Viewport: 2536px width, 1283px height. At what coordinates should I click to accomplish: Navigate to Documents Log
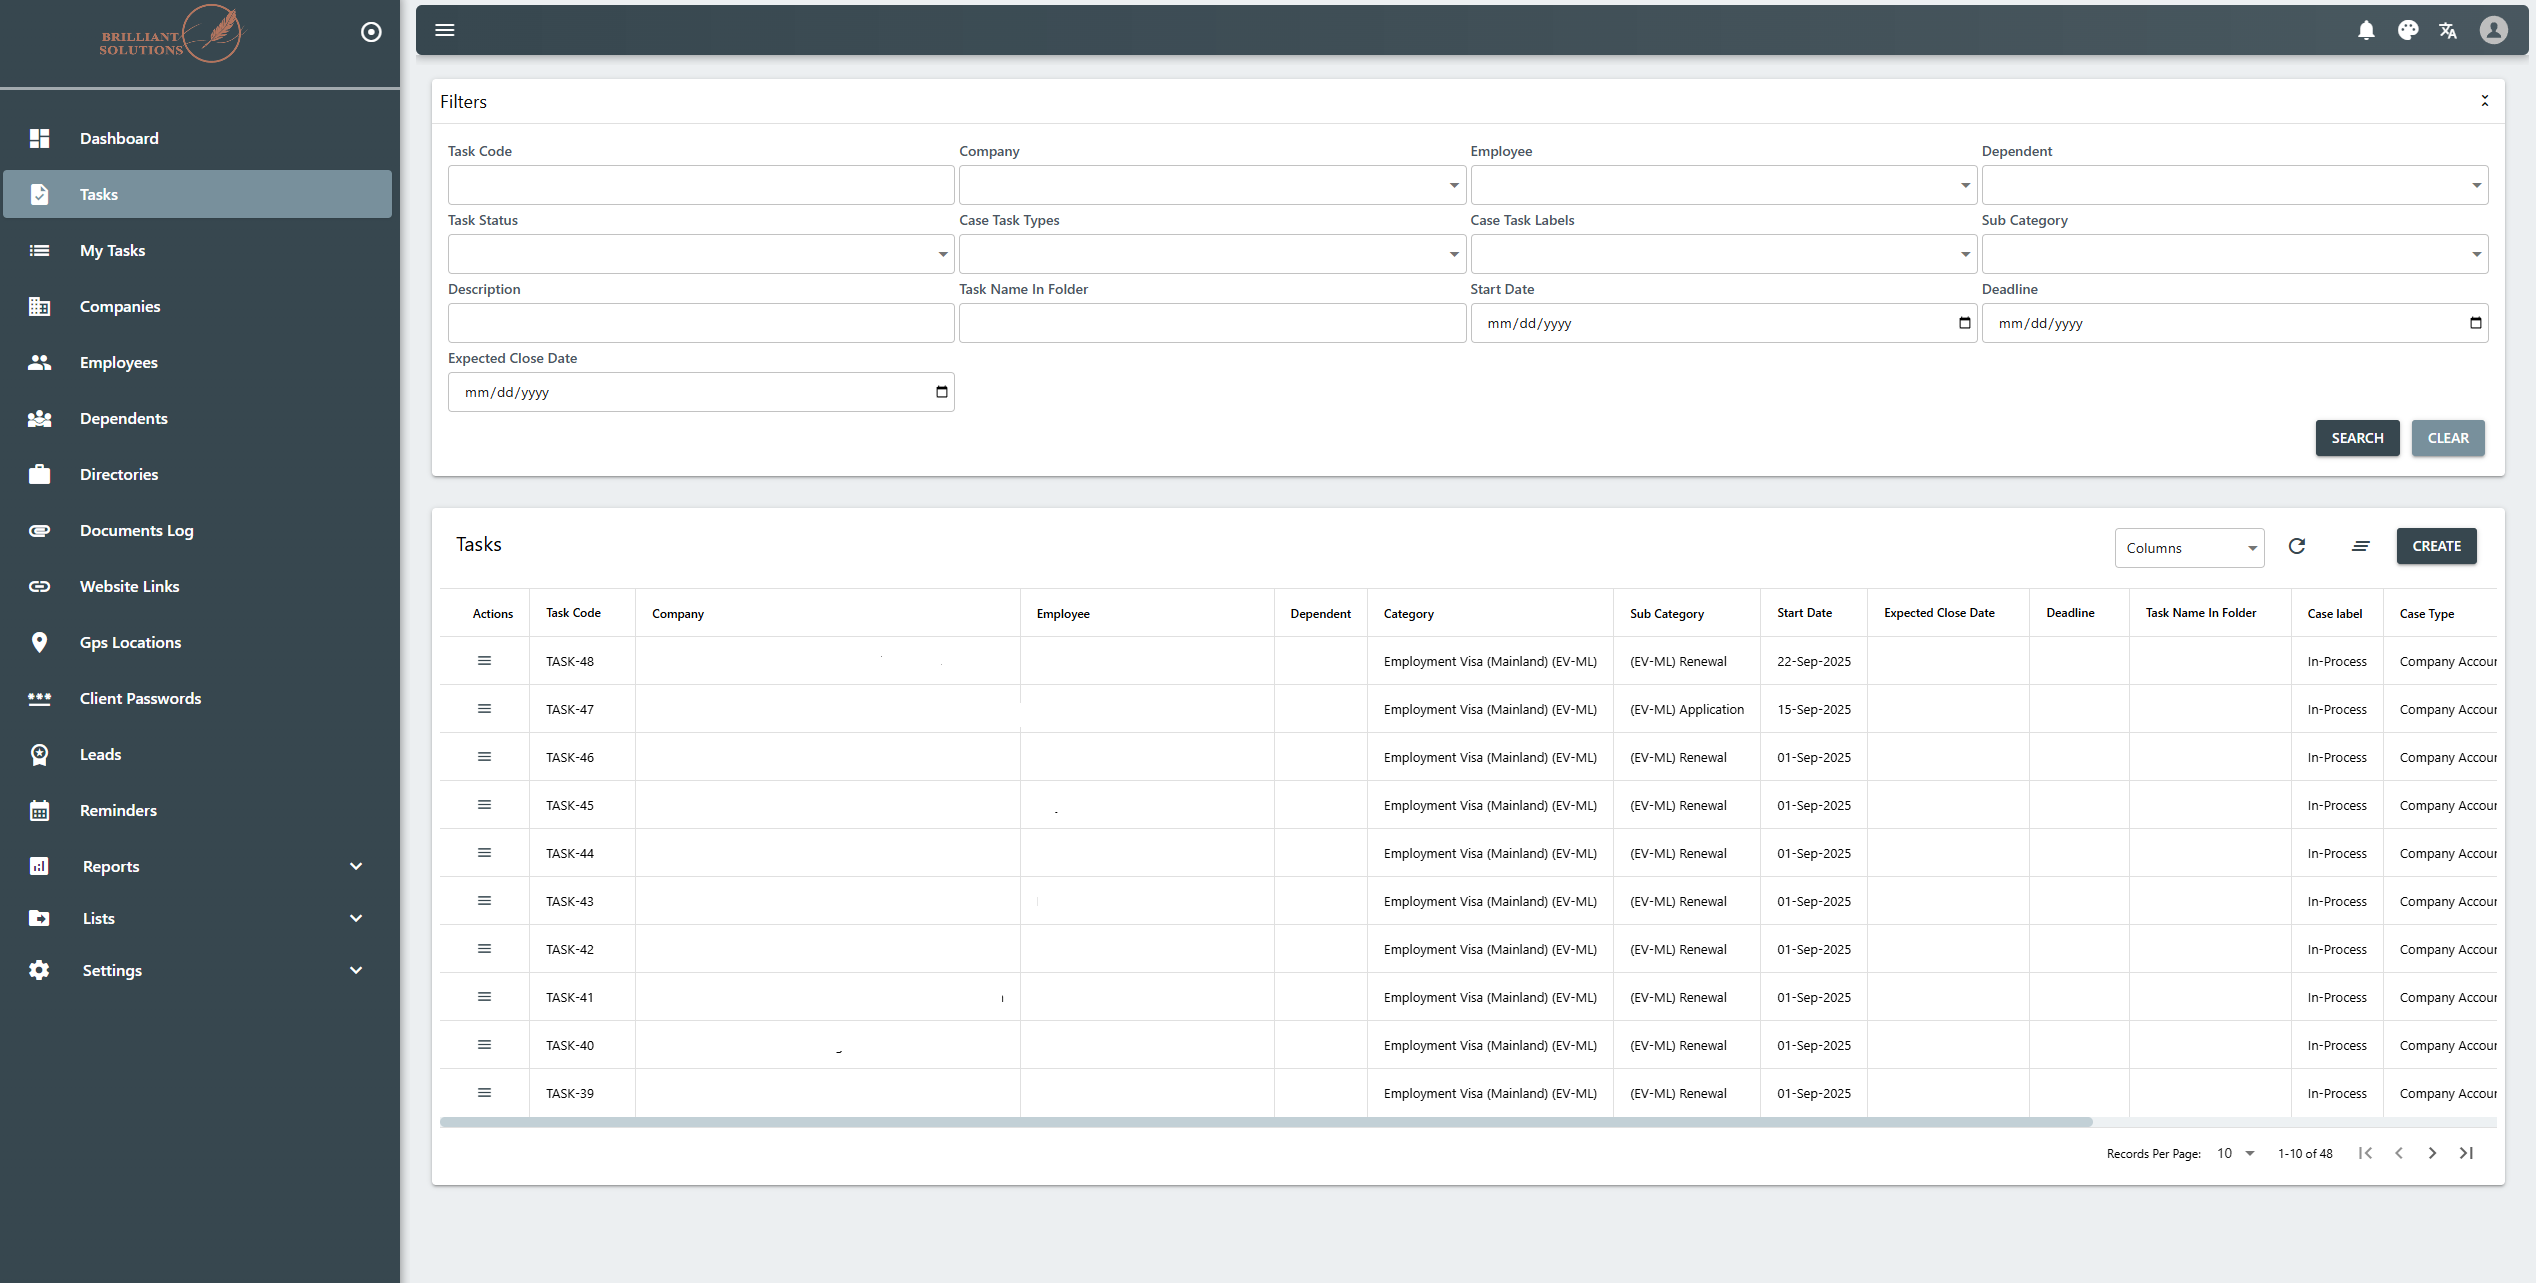pos(136,530)
